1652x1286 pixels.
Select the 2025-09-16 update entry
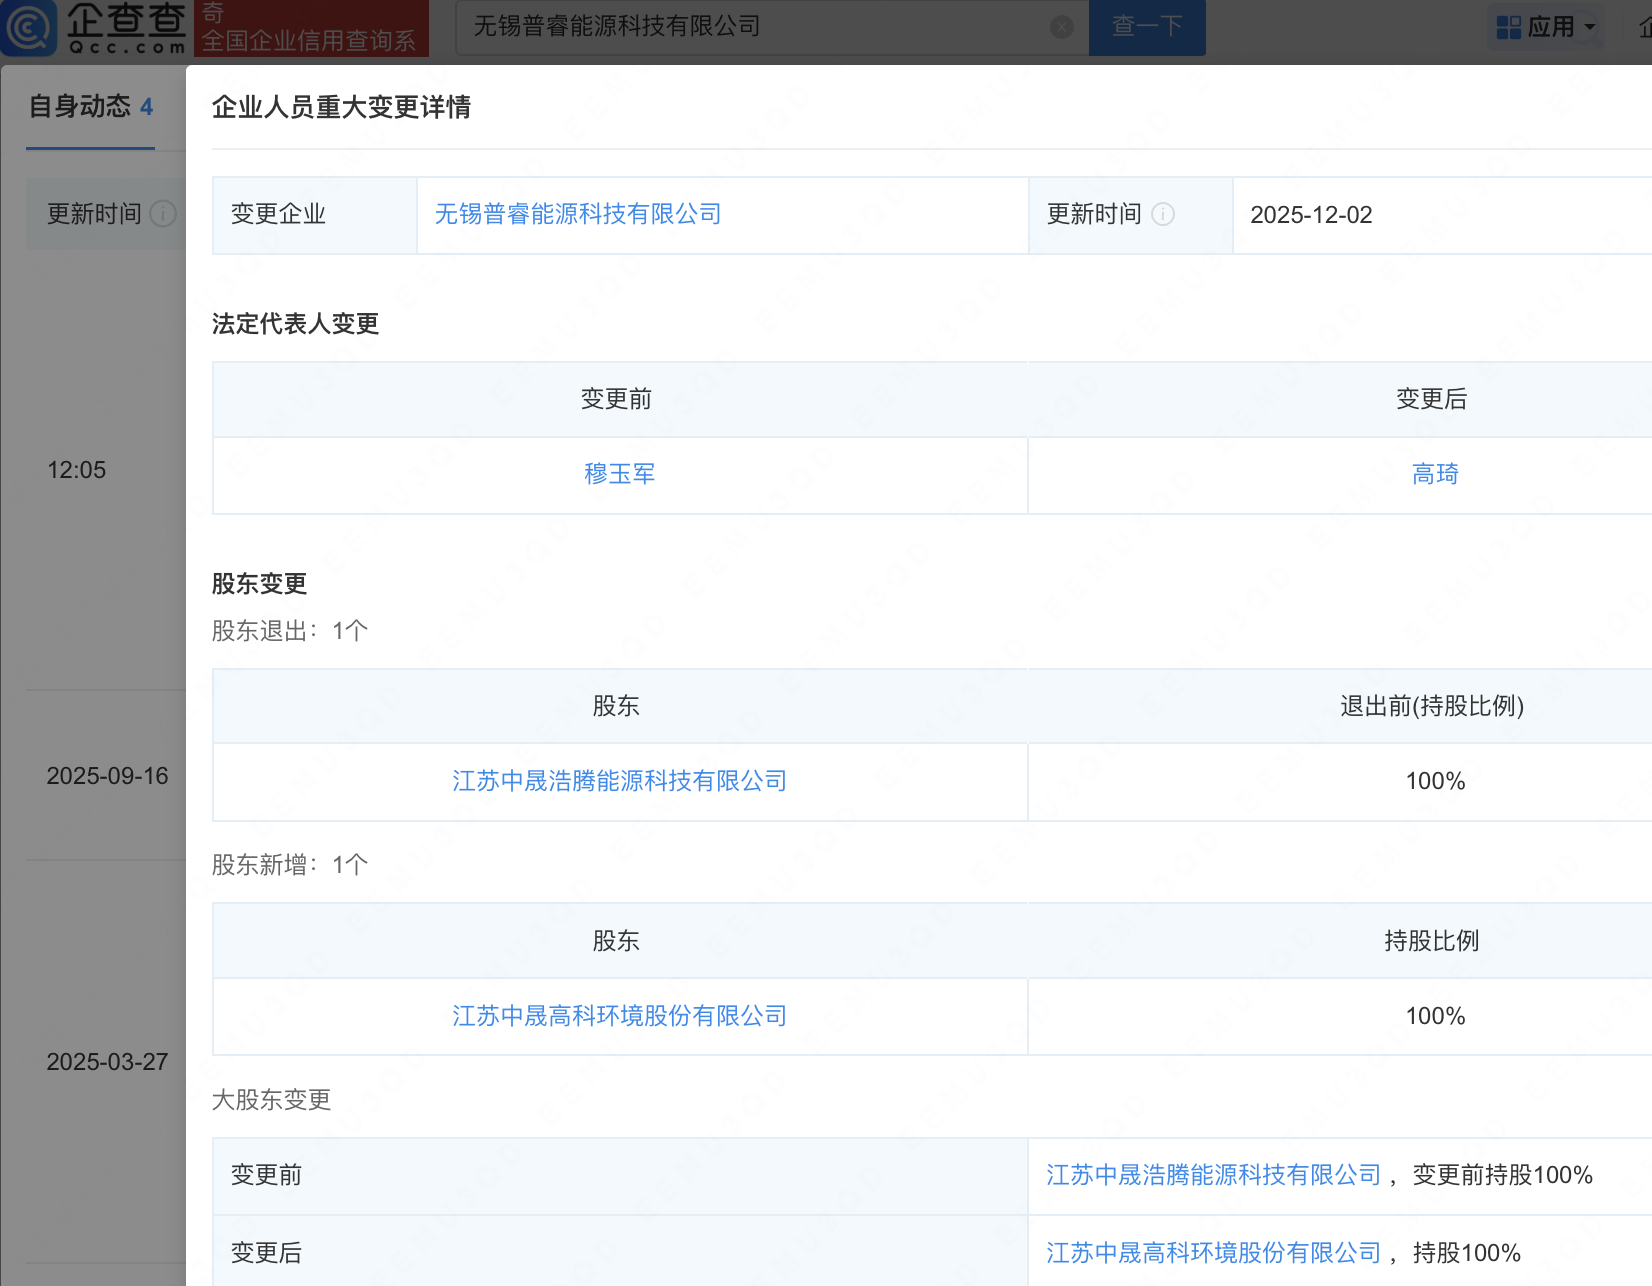click(x=107, y=776)
